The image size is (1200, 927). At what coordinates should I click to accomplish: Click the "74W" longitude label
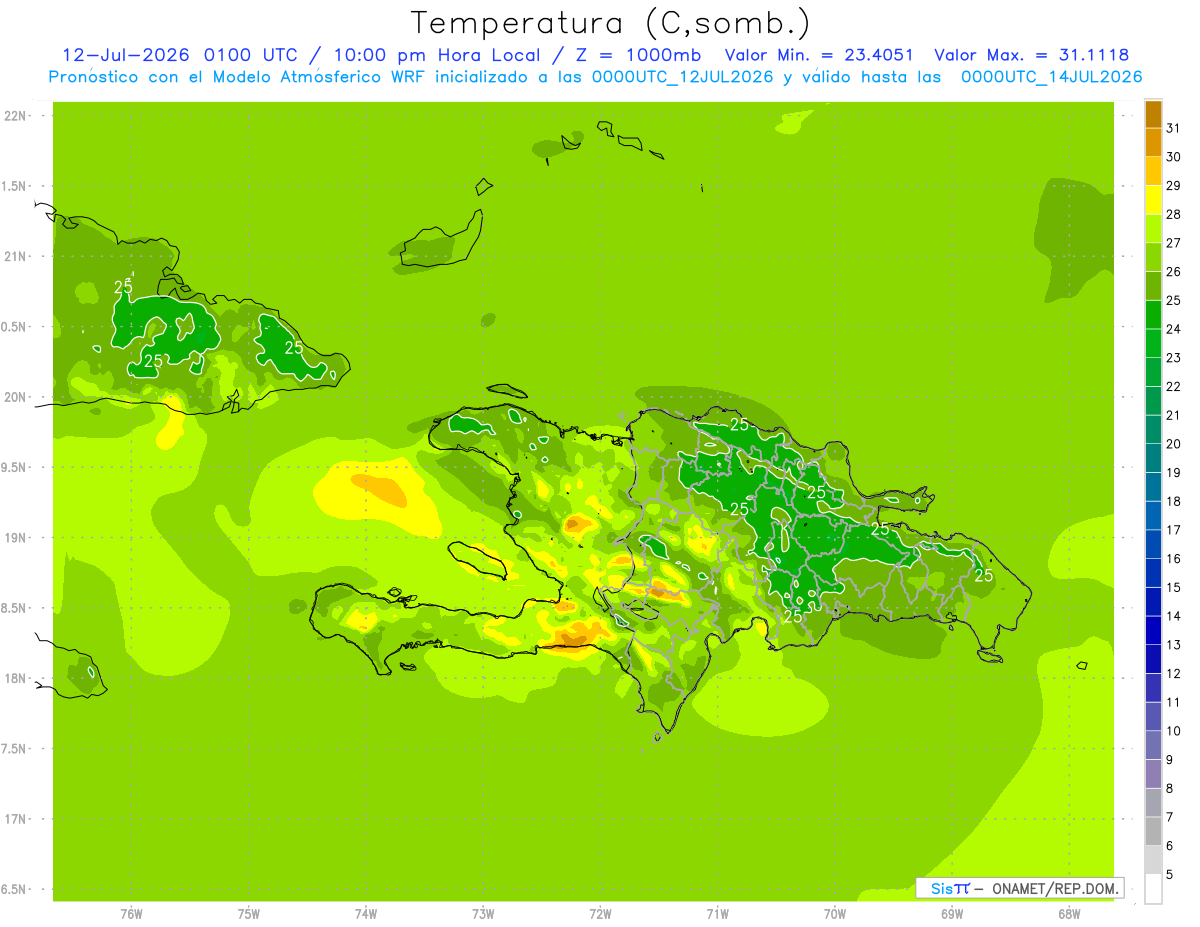(366, 913)
